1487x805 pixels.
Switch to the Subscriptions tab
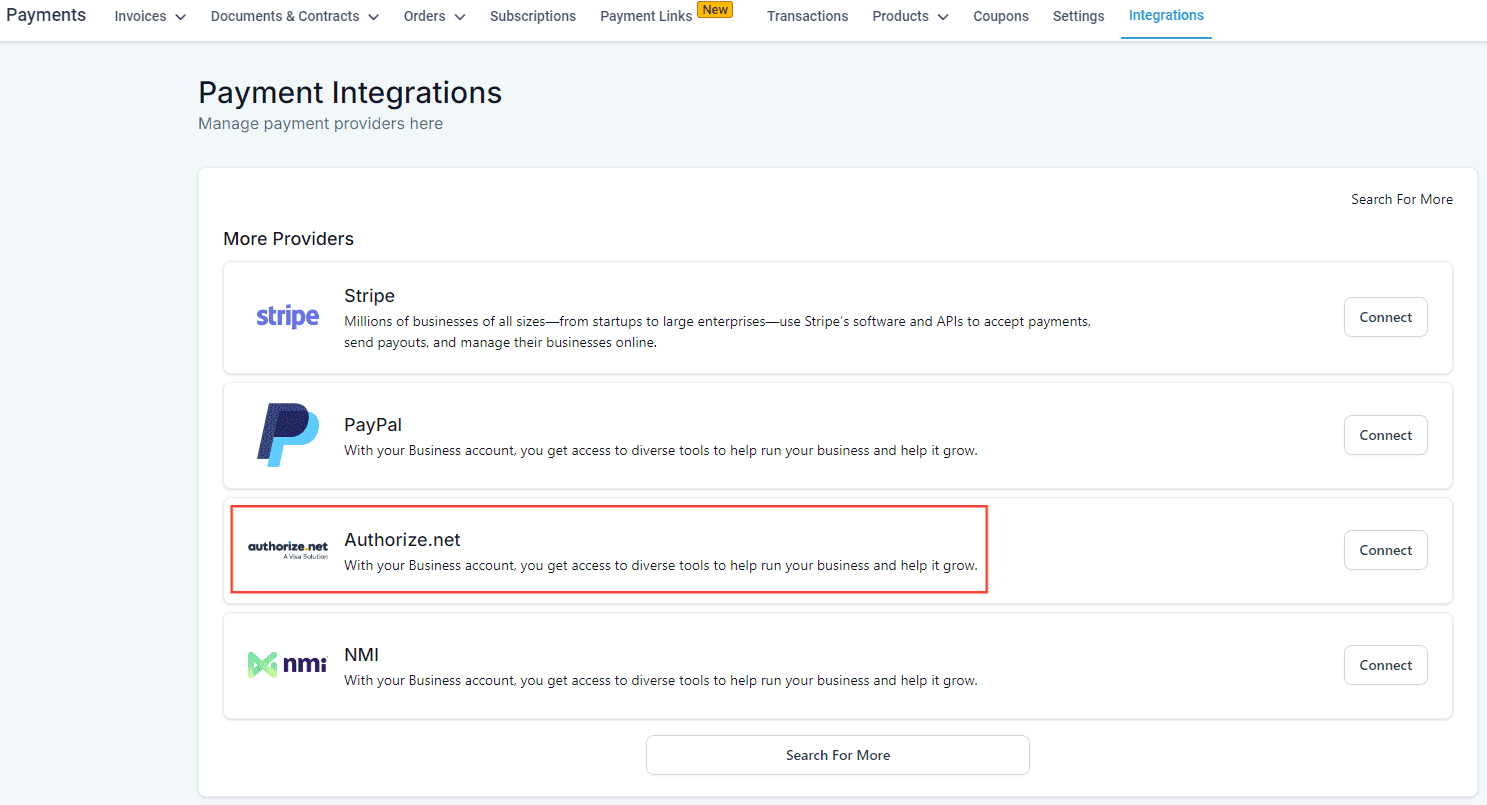[533, 16]
